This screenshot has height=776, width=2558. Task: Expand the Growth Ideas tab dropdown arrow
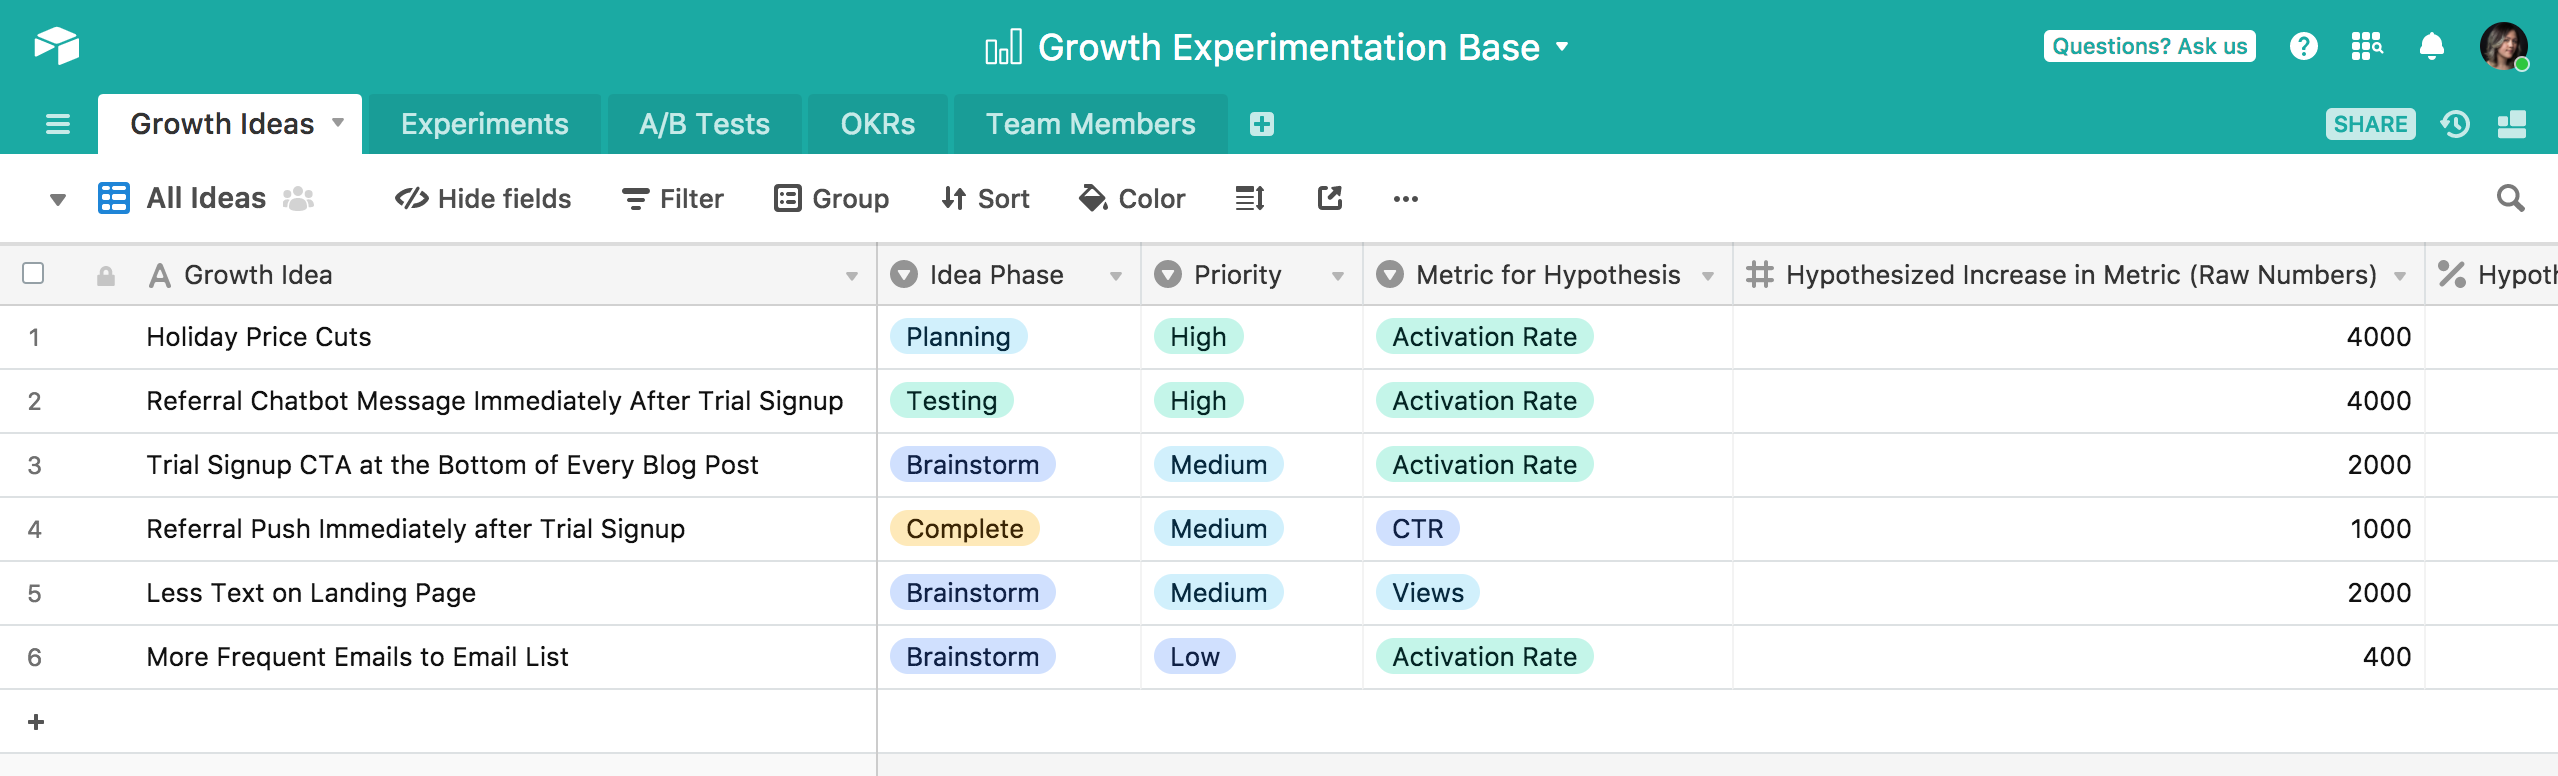338,123
